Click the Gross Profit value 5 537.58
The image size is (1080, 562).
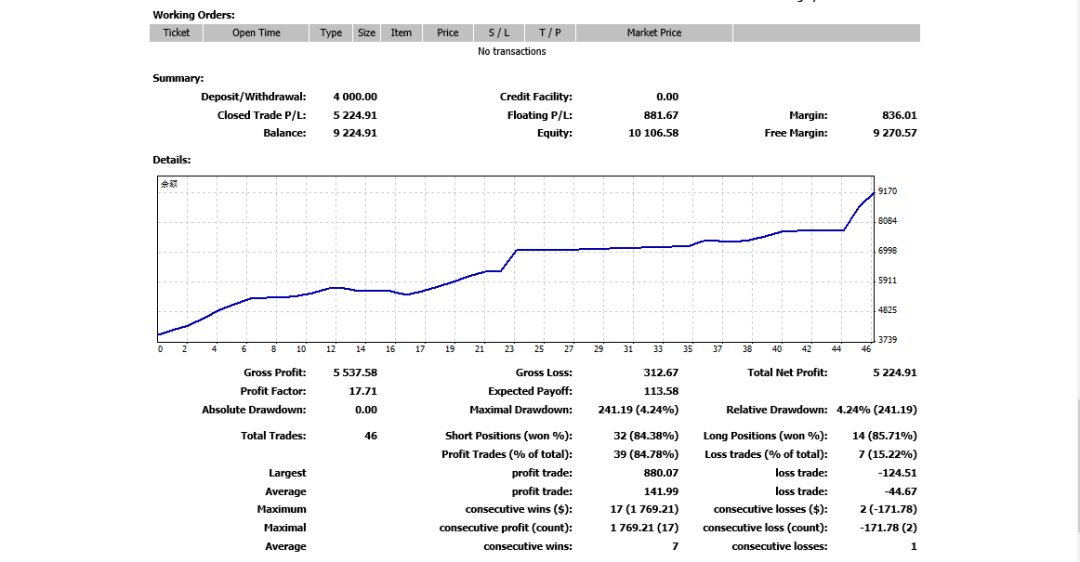[x=355, y=372]
